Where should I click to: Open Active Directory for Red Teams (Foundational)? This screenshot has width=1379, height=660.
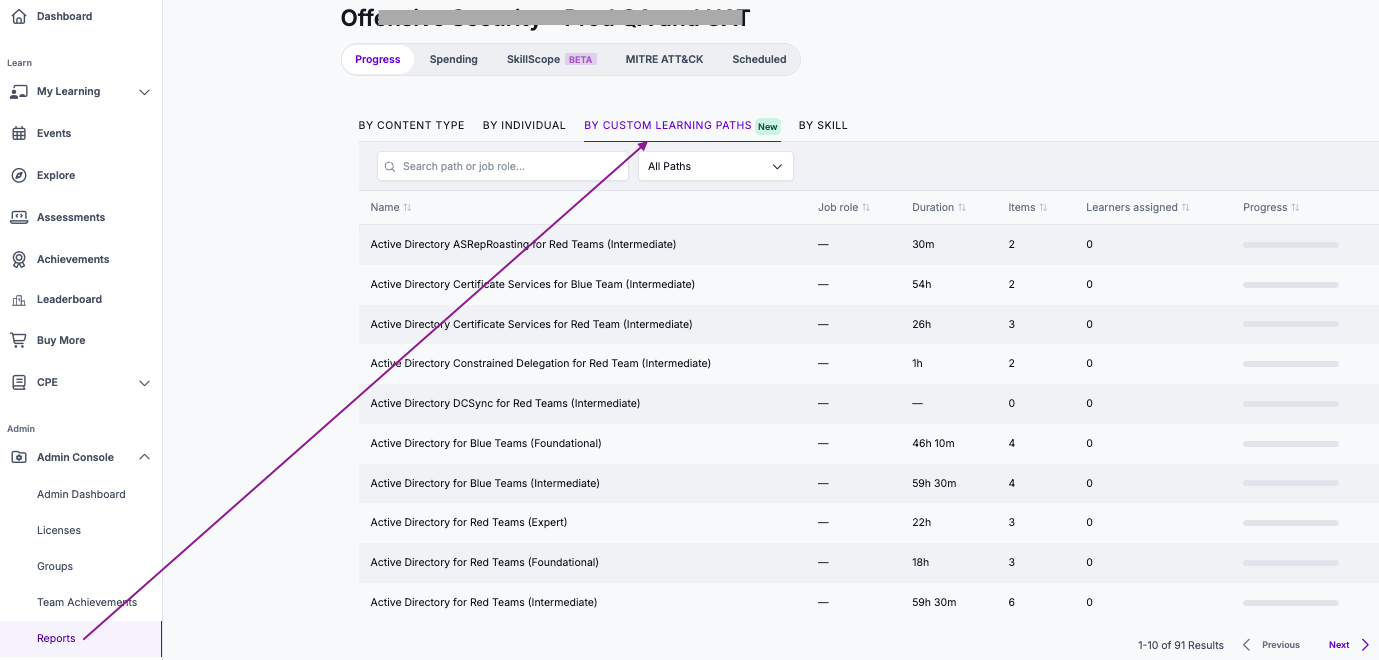[869, 562]
